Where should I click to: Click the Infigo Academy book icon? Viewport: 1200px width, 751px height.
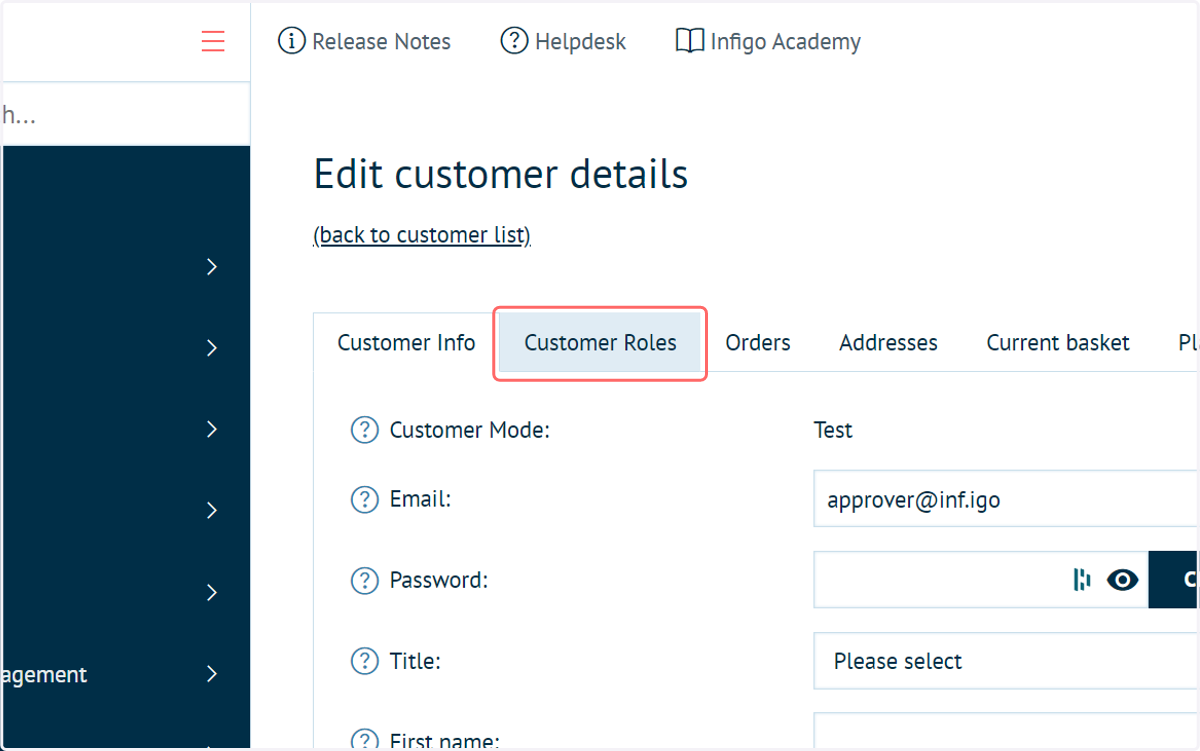pos(689,41)
